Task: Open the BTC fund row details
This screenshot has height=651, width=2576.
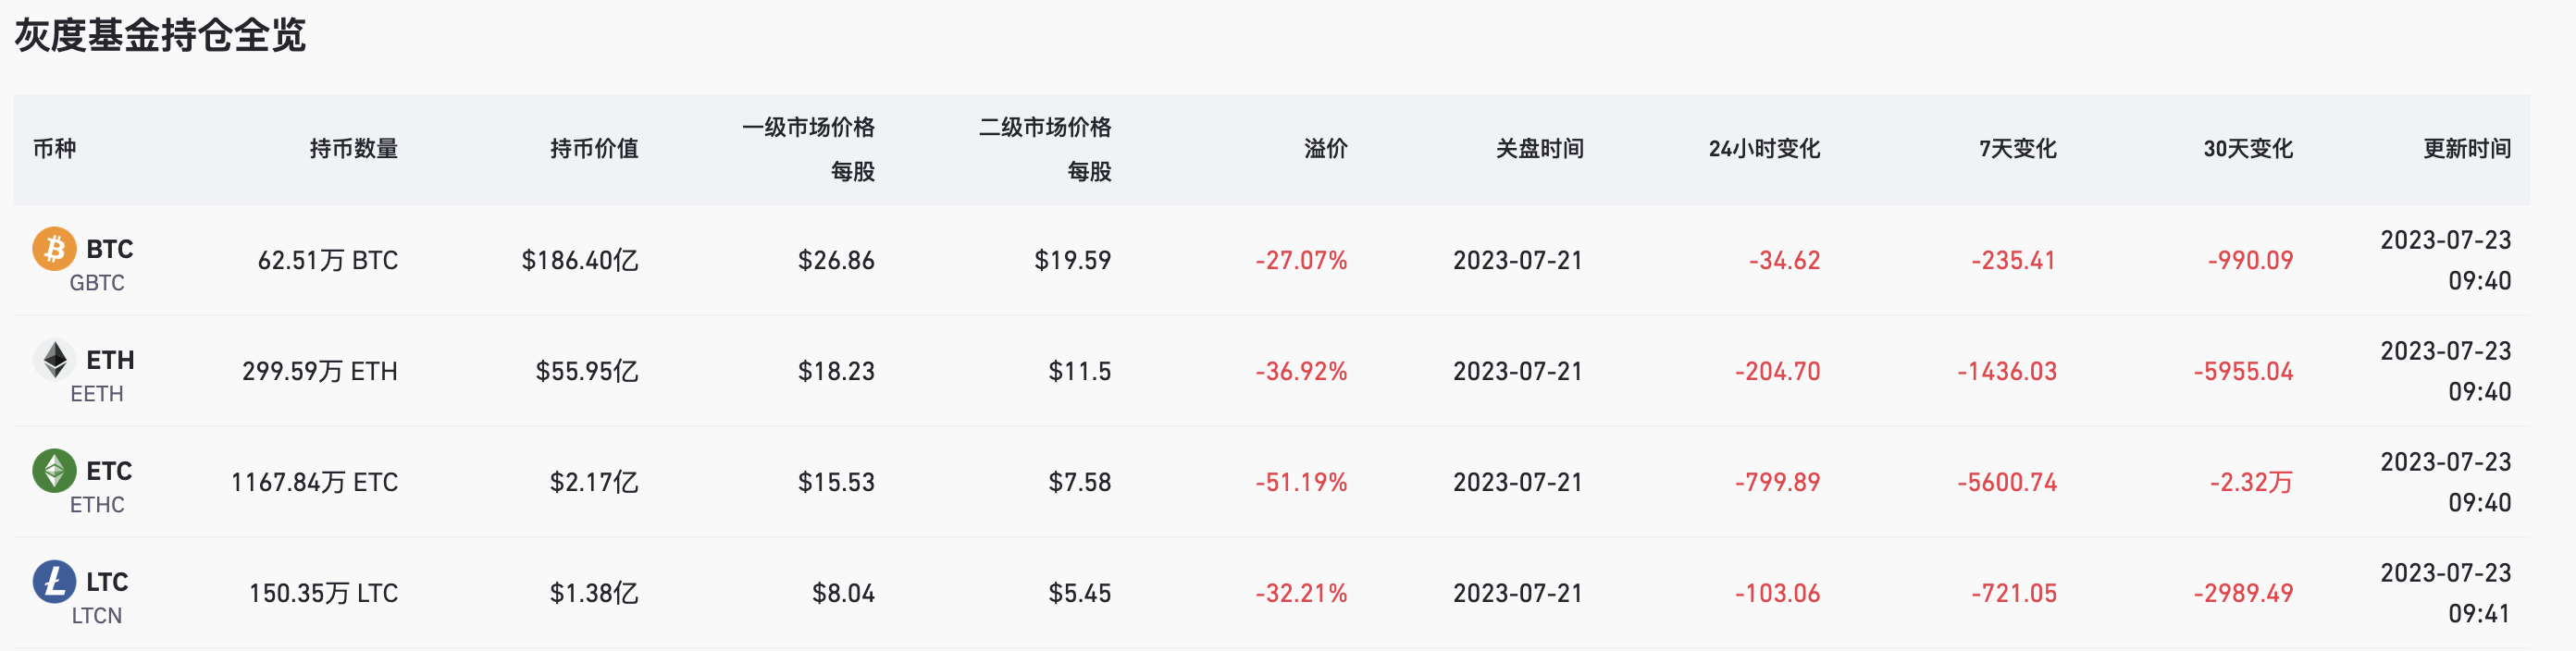Action: pos(1288,260)
